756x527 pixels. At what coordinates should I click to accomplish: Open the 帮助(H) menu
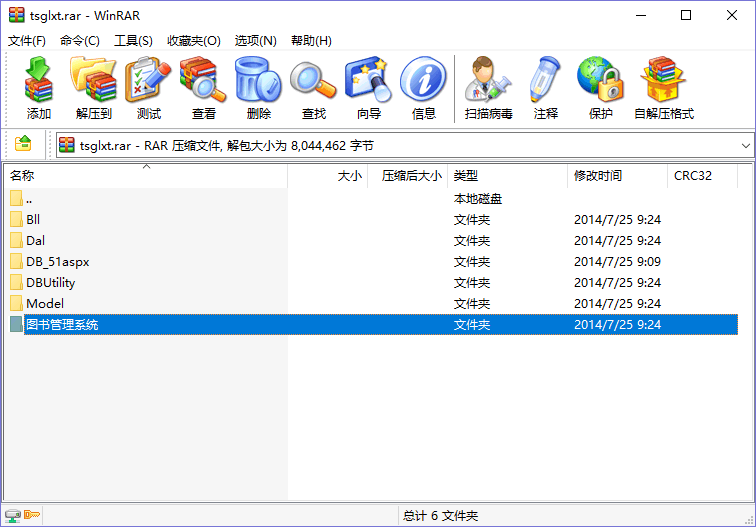(x=311, y=41)
